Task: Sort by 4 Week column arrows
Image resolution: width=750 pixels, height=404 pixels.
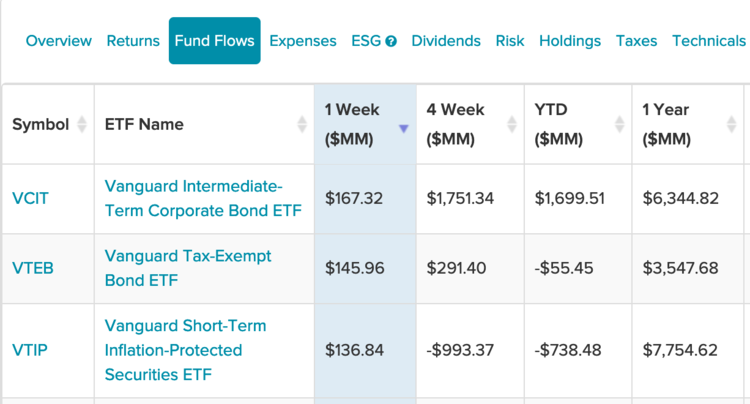Action: [511, 125]
